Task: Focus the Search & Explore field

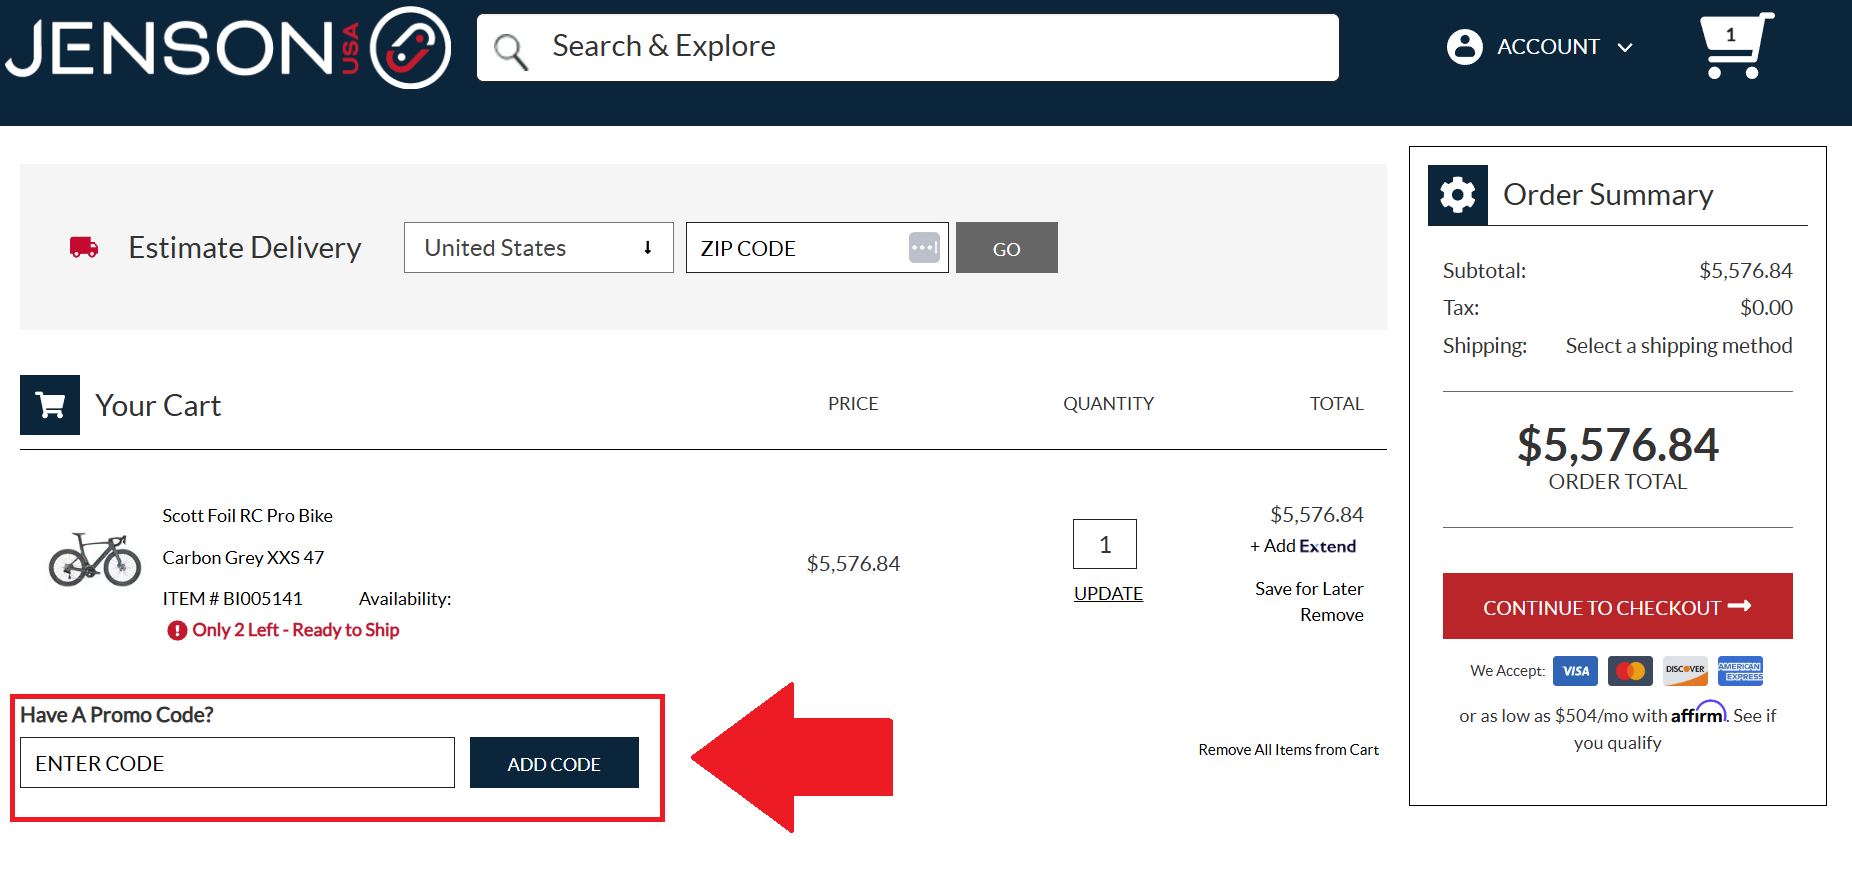Action: (x=908, y=47)
